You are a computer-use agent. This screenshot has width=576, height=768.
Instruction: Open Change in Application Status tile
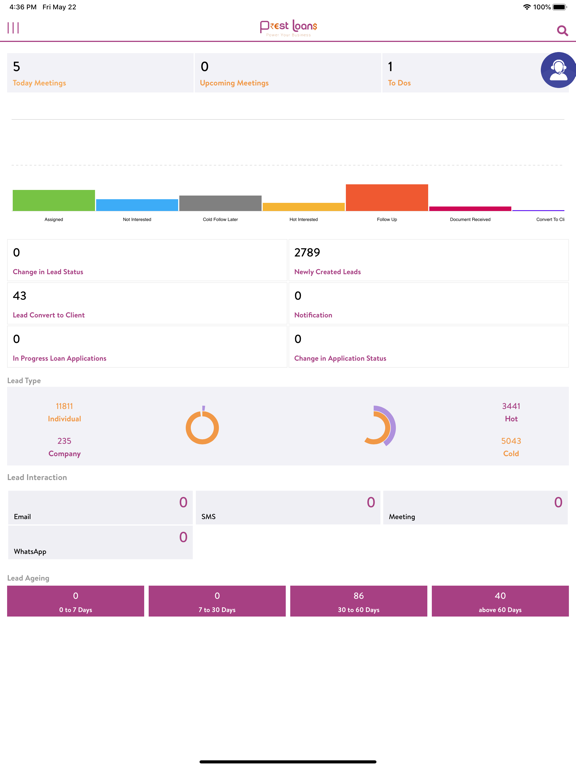[429, 347]
